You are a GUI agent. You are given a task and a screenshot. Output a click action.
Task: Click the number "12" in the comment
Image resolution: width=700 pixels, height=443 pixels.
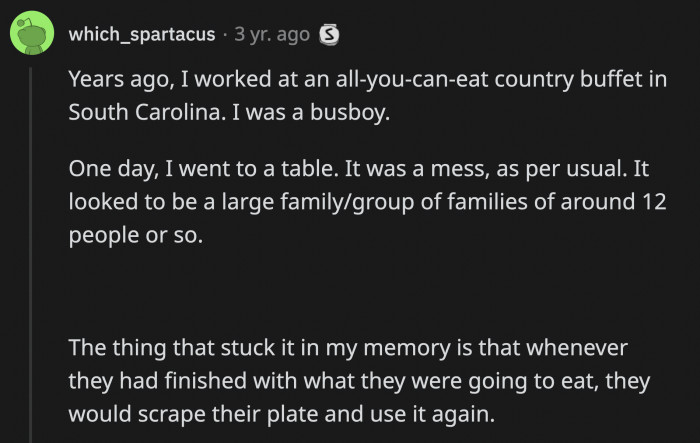[651, 201]
